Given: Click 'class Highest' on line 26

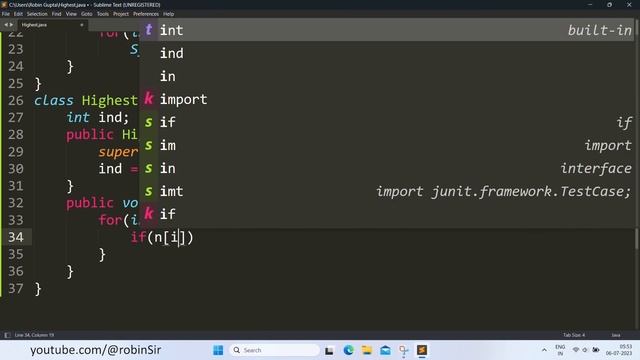Looking at the screenshot, I should 86,100.
